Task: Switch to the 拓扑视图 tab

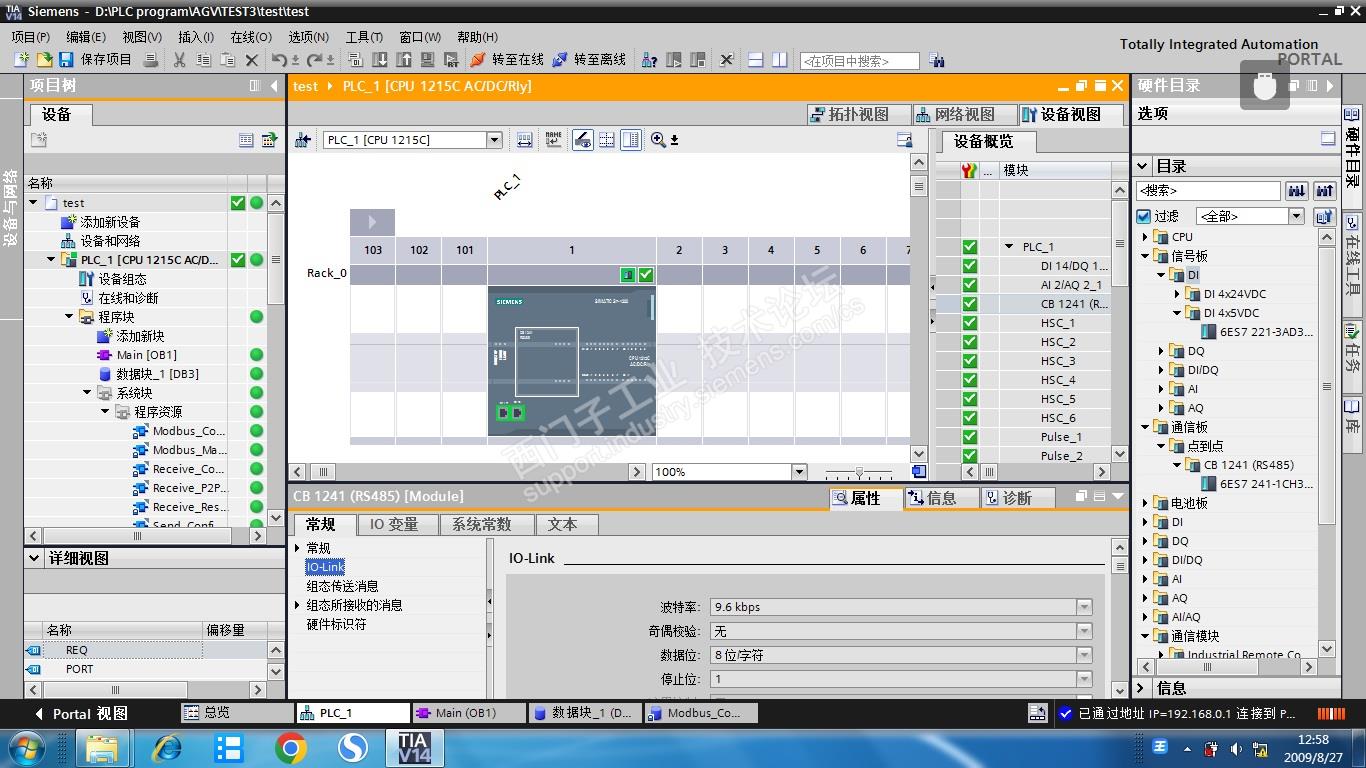Action: pyautogui.click(x=858, y=114)
